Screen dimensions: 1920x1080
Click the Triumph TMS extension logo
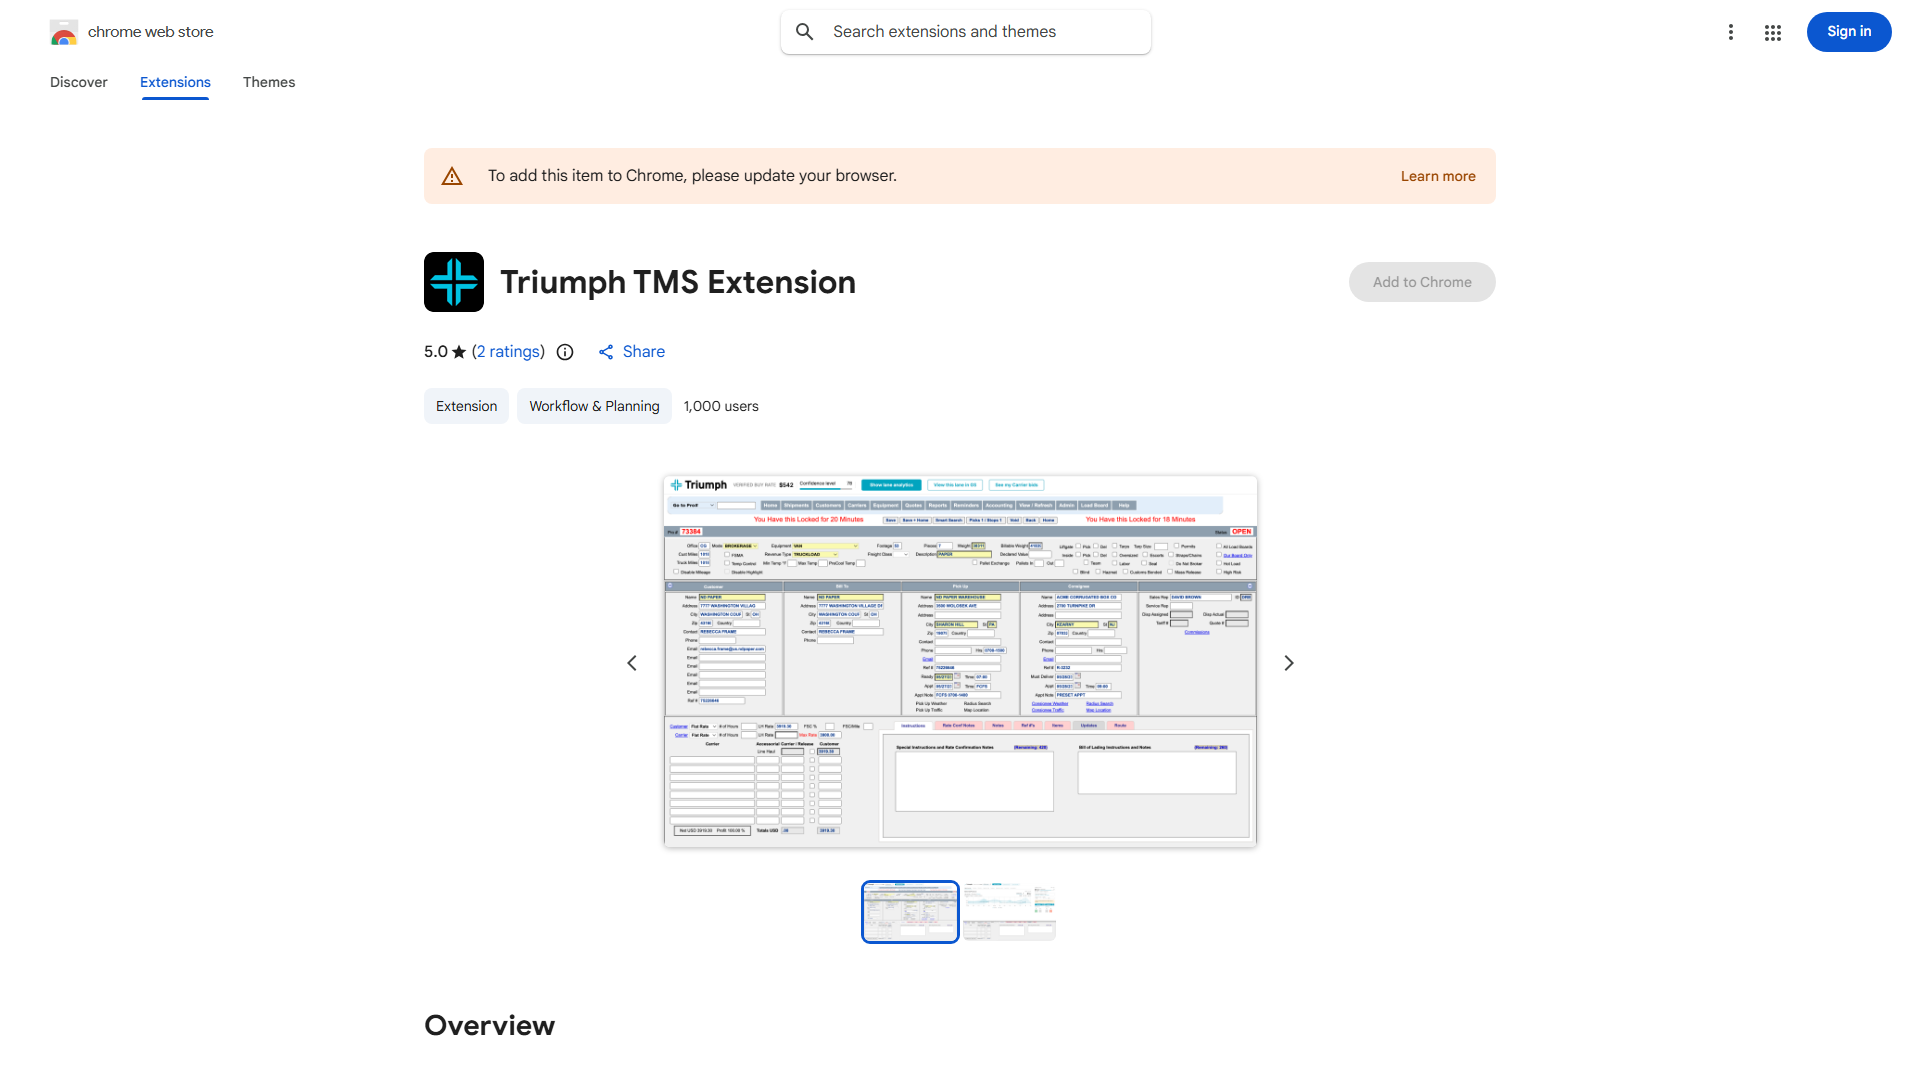(x=454, y=282)
